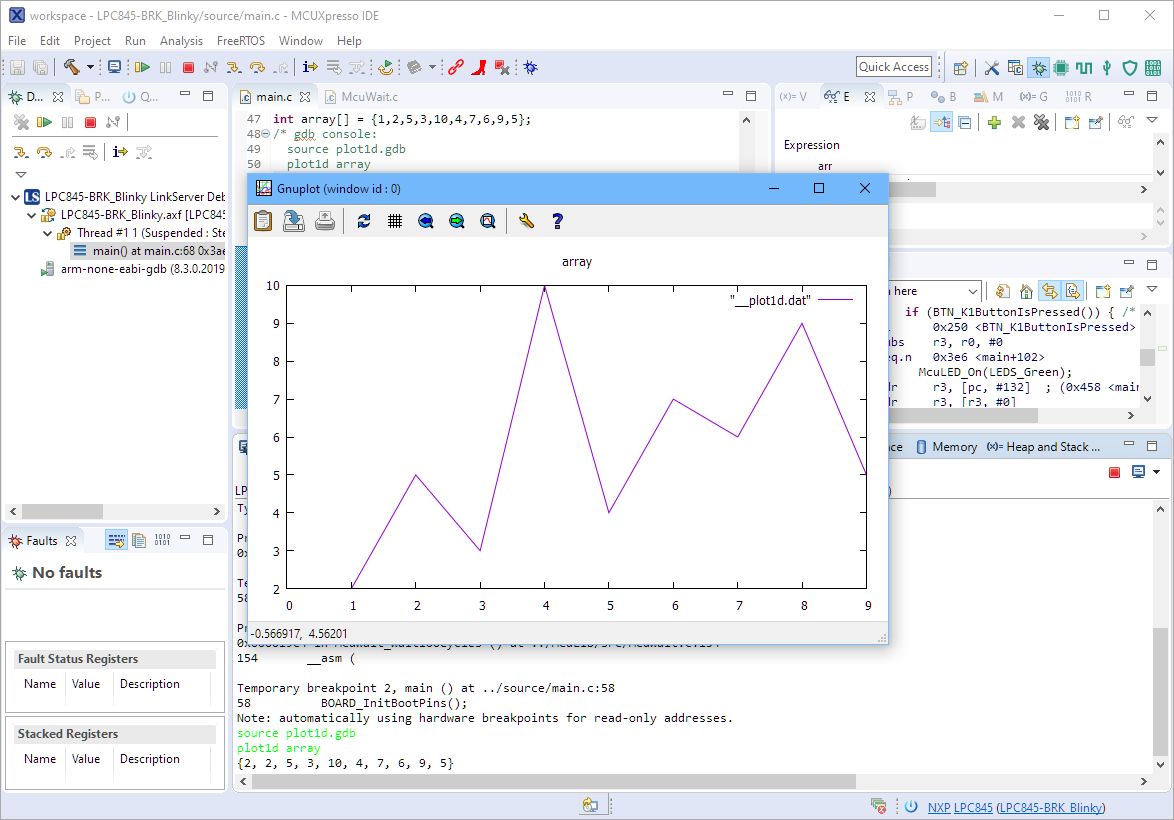Switch to the Memory tab
Screen dimensions: 1174x820
[x=946, y=447]
